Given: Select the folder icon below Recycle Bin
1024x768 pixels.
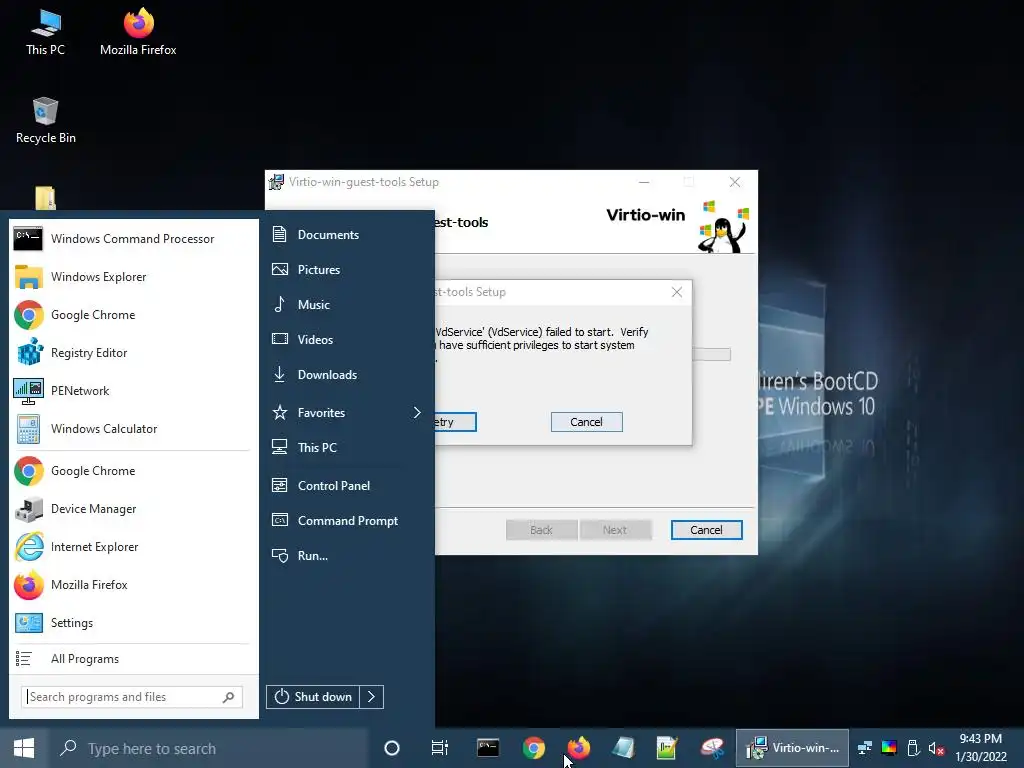Looking at the screenshot, I should [x=45, y=198].
